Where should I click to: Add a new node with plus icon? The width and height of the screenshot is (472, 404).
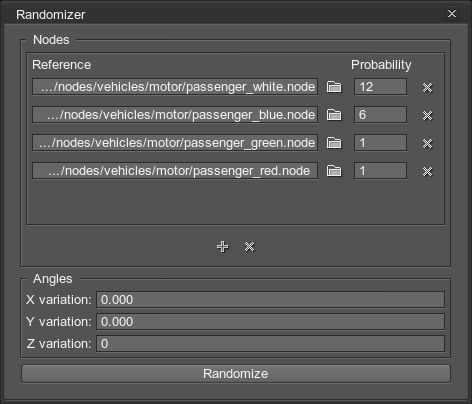click(223, 247)
